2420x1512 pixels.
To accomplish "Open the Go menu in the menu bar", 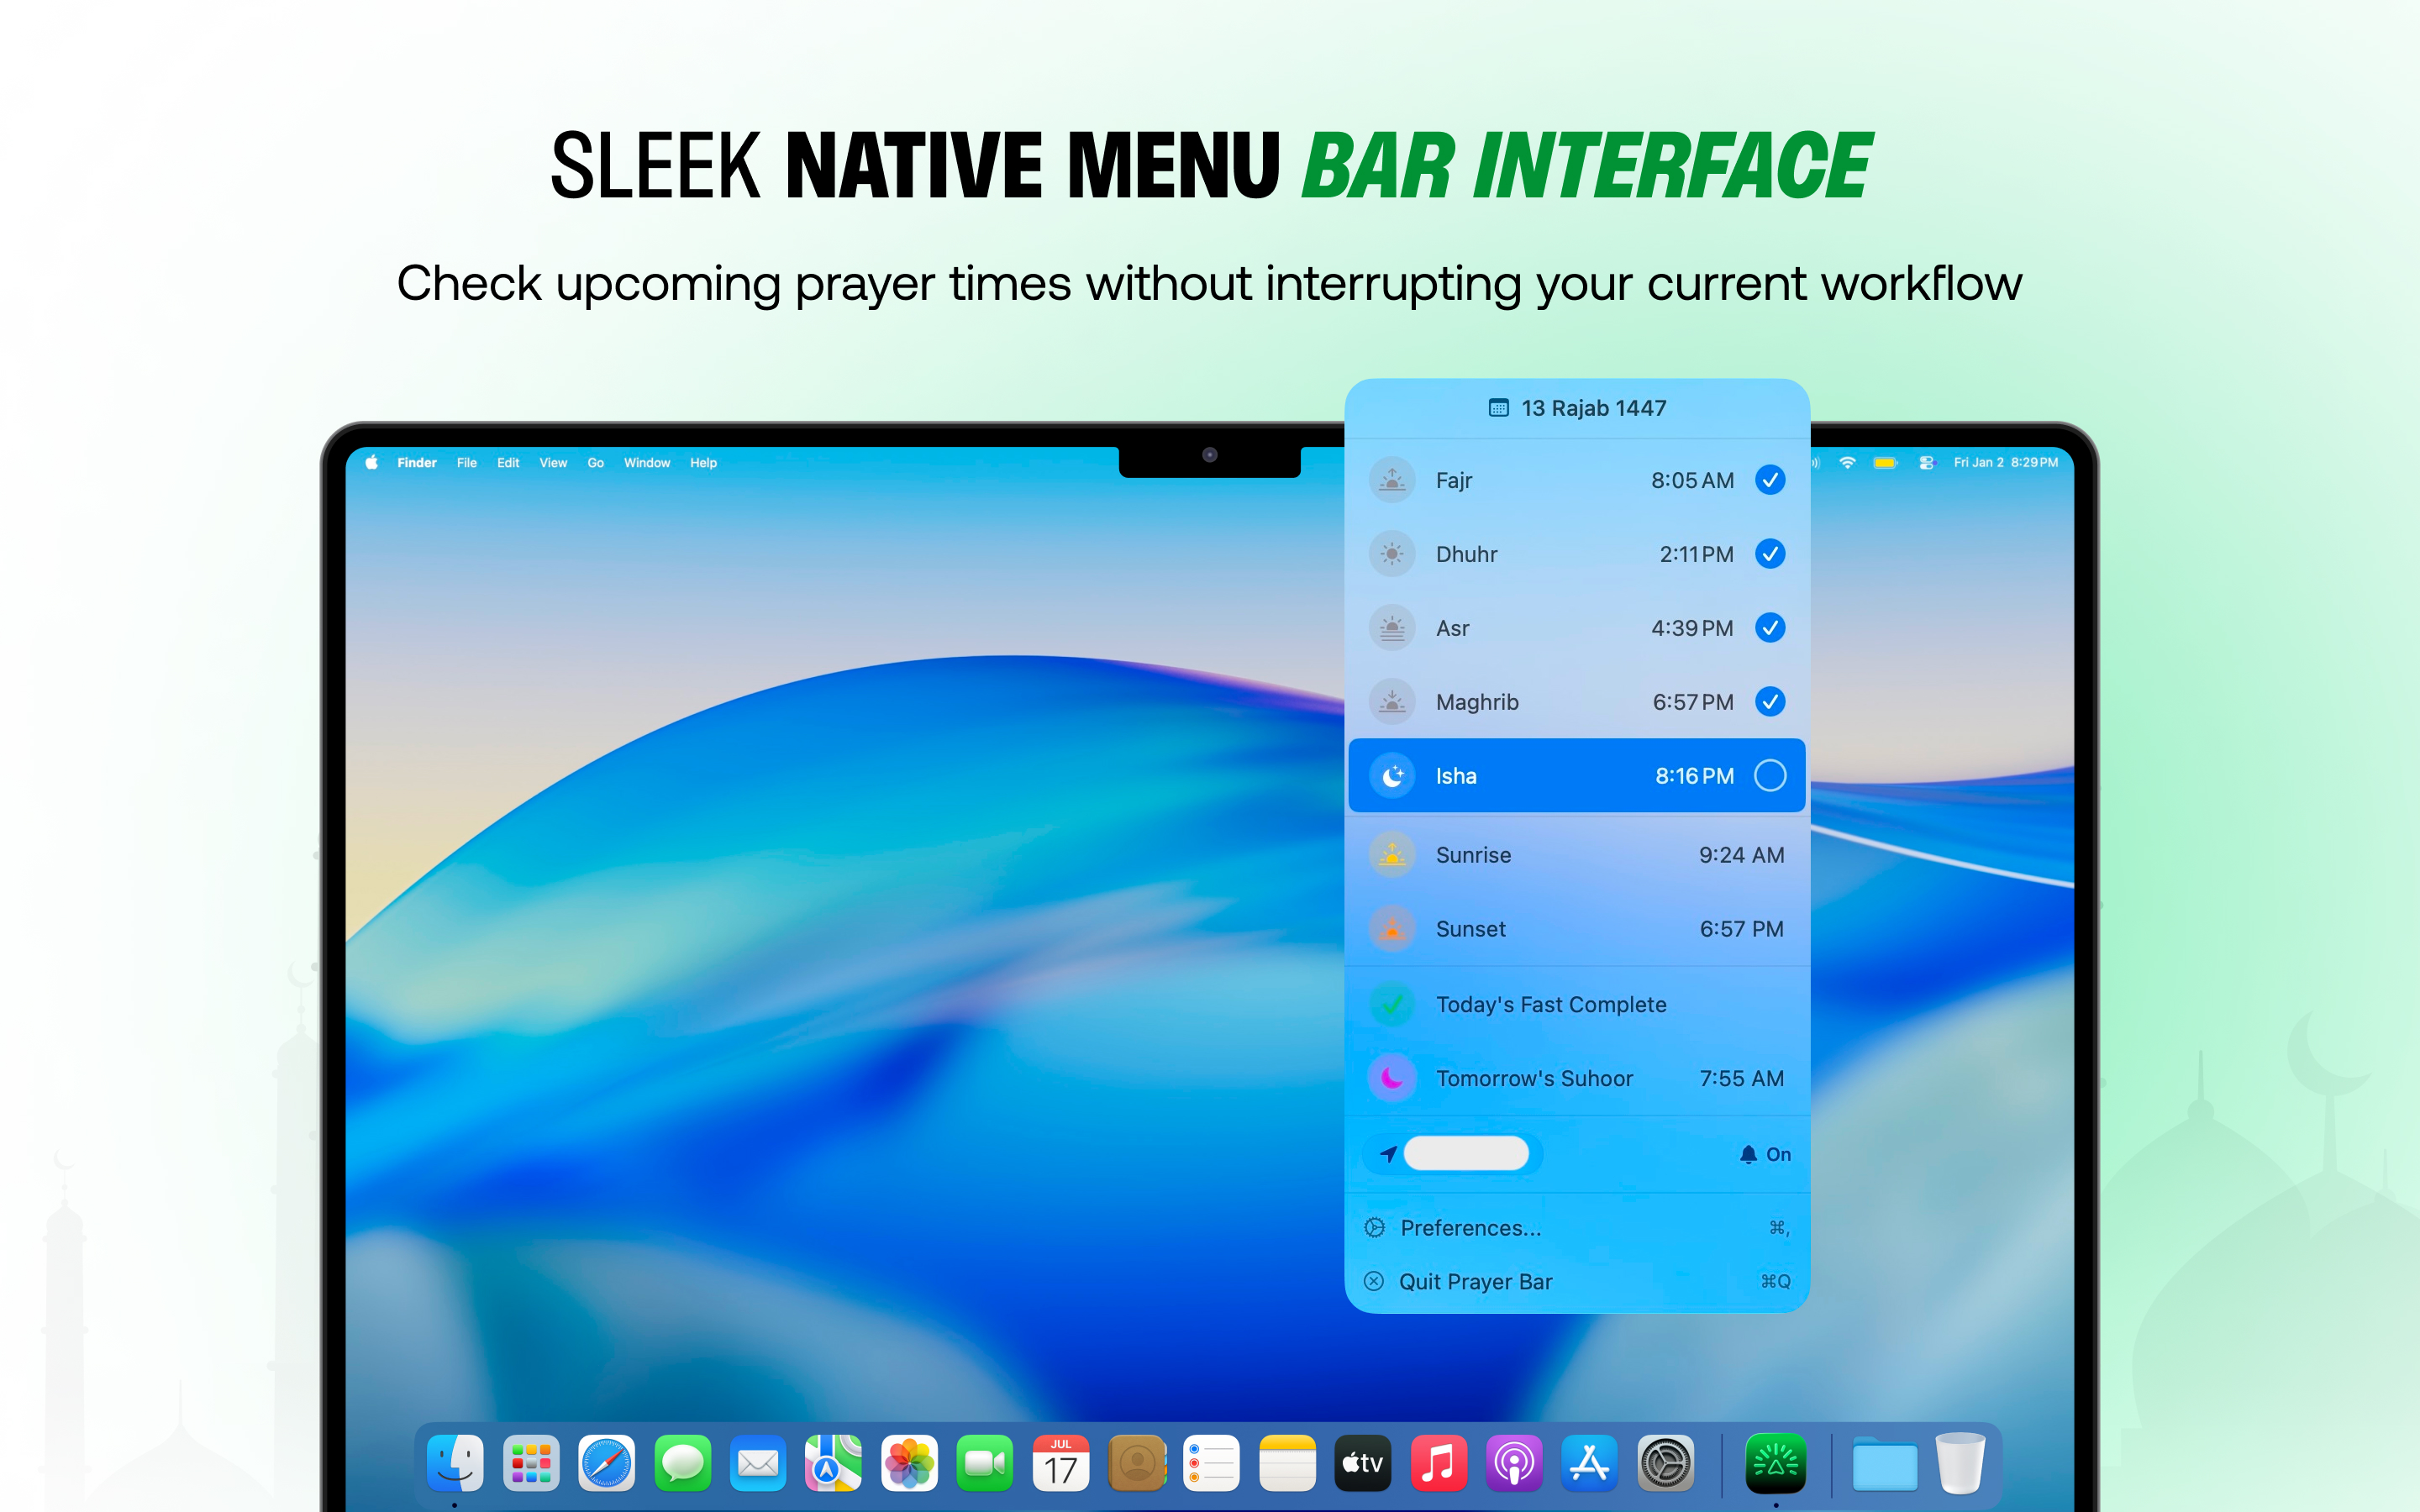I will pyautogui.click(x=595, y=463).
